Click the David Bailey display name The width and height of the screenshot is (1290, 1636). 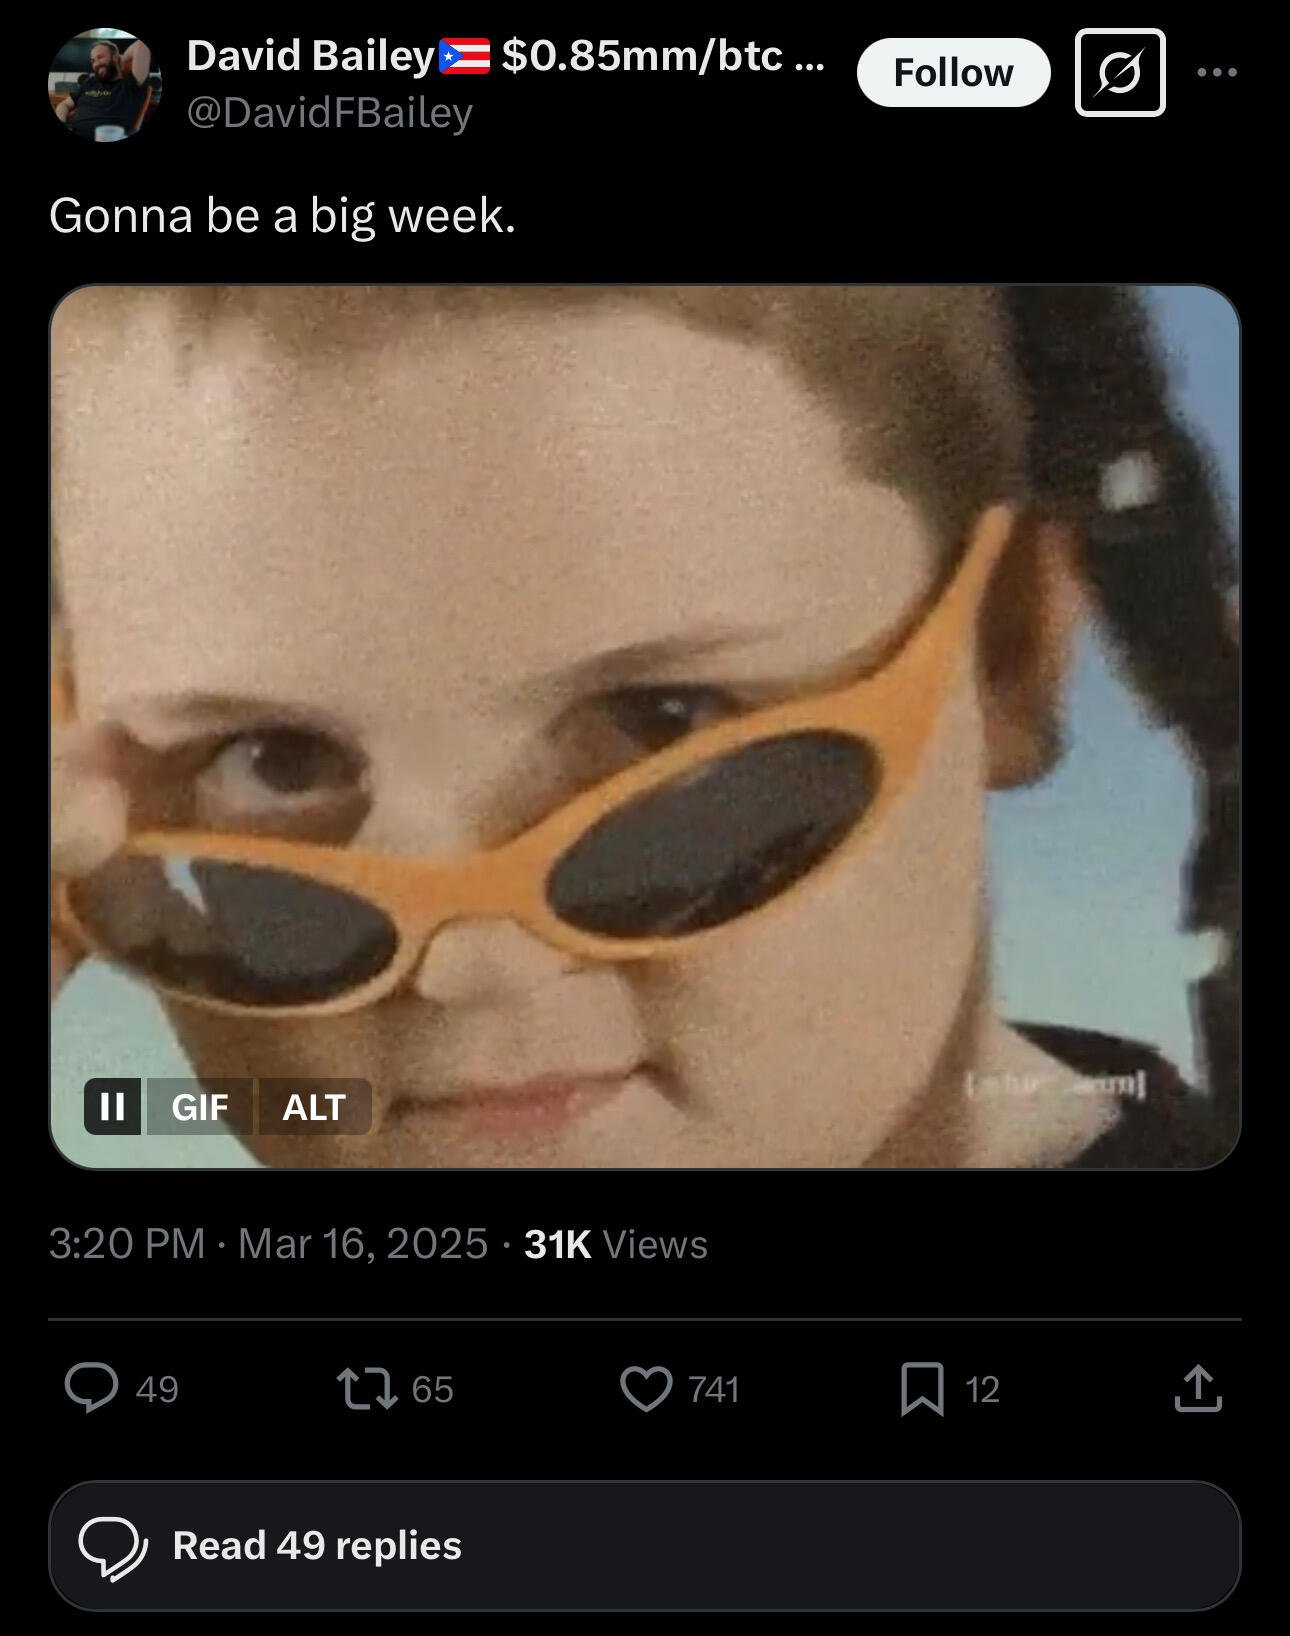[x=310, y=56]
